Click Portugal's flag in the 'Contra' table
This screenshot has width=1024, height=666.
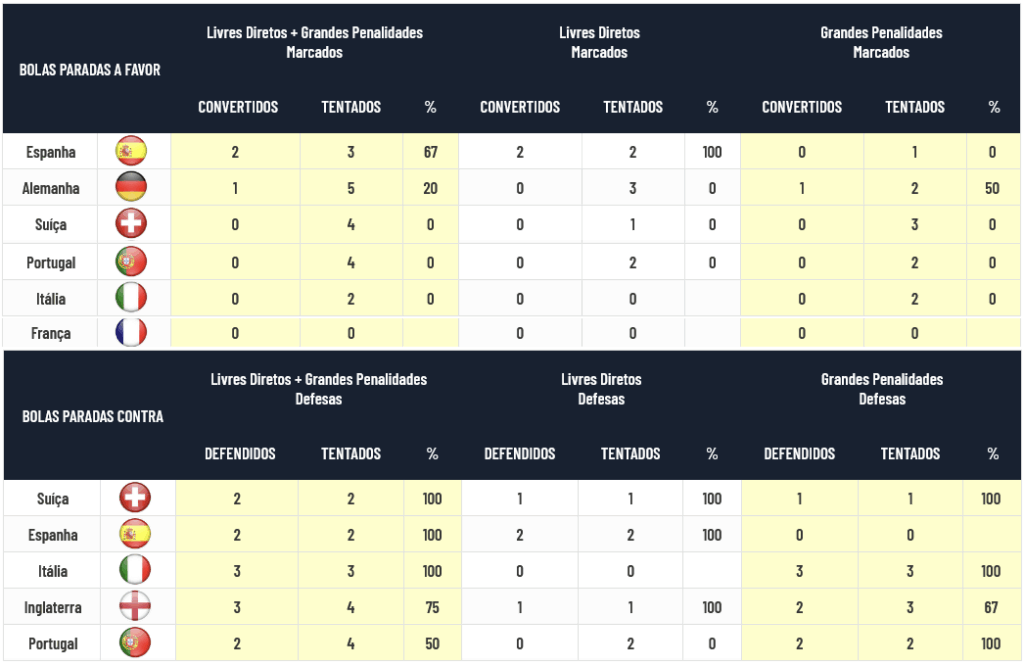point(134,643)
